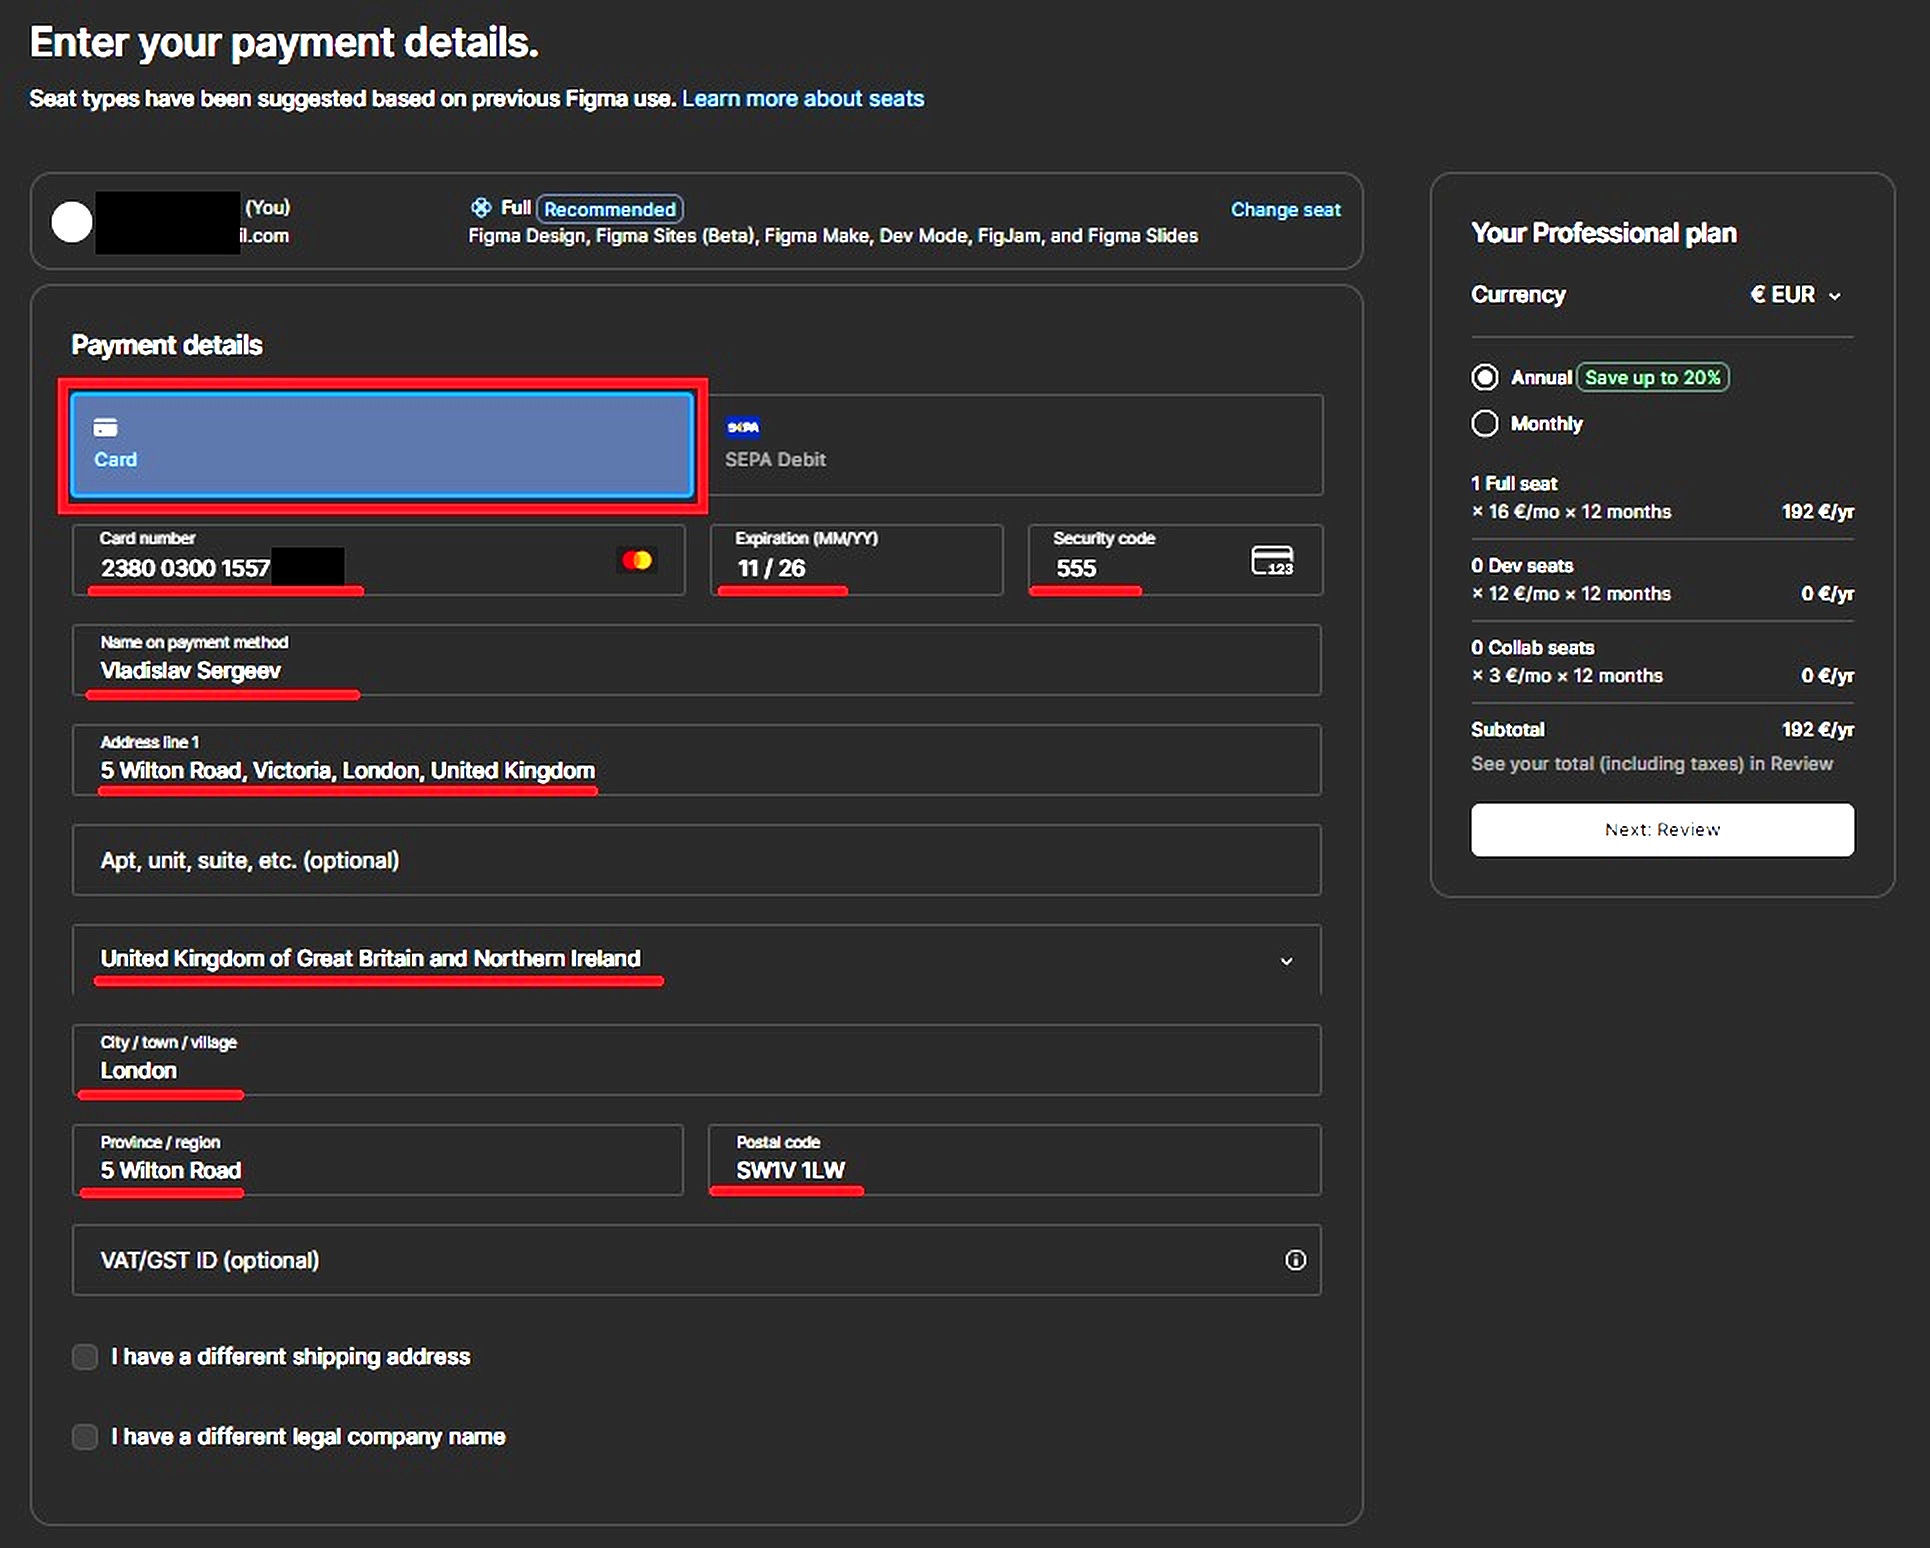Check 'I have a different shipping address'
Image resolution: width=1930 pixels, height=1548 pixels.
[85, 1357]
